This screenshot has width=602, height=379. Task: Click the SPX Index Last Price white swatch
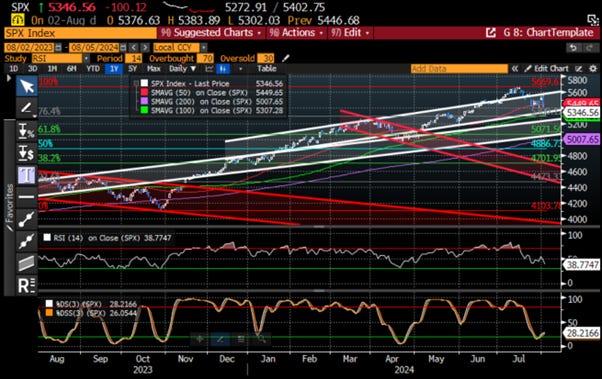point(144,83)
